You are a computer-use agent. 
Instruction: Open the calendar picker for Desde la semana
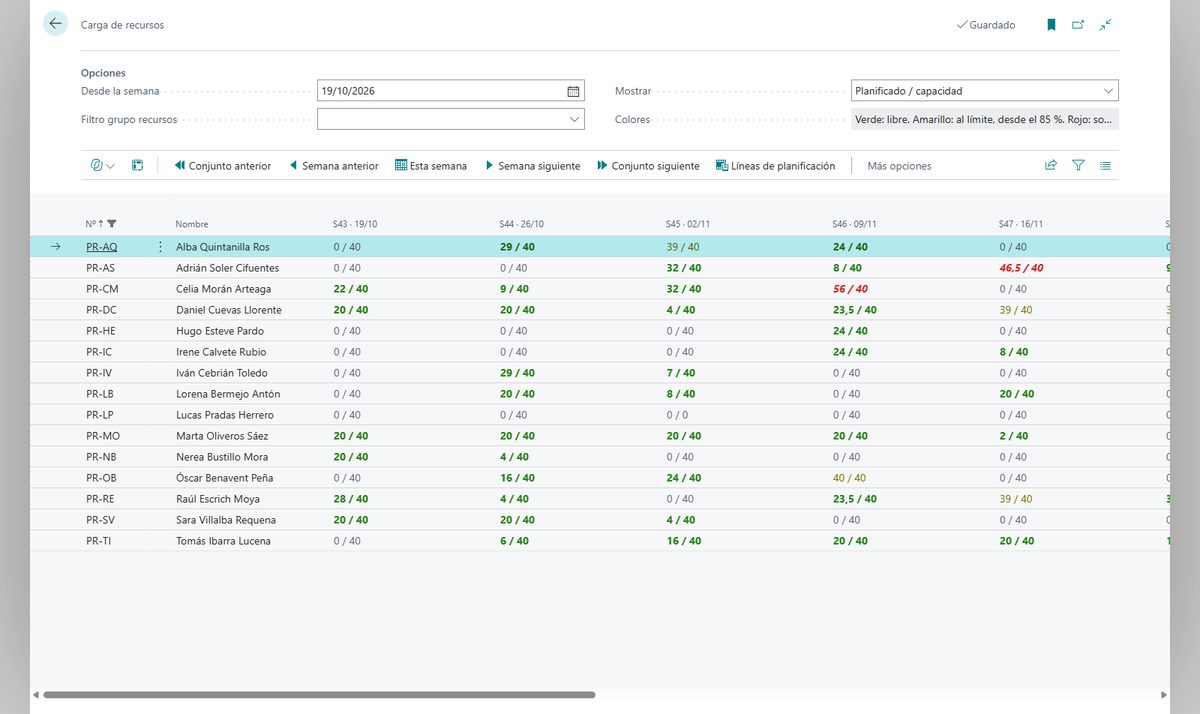coord(573,91)
